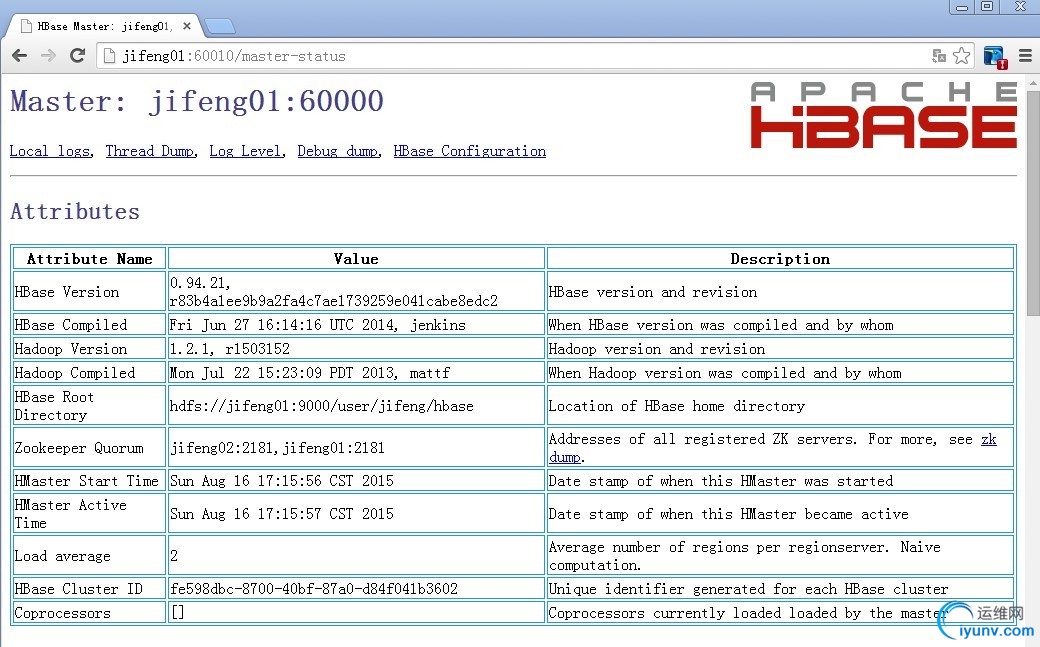Click the value Fri Jun 27 16:14:16 UTC 2014
The image size is (1040, 647).
[284, 325]
